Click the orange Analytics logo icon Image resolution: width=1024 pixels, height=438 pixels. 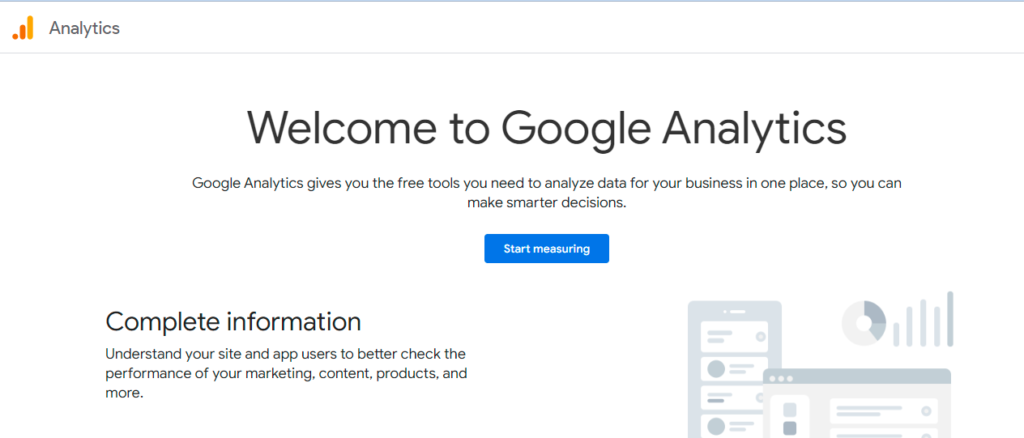coord(23,28)
